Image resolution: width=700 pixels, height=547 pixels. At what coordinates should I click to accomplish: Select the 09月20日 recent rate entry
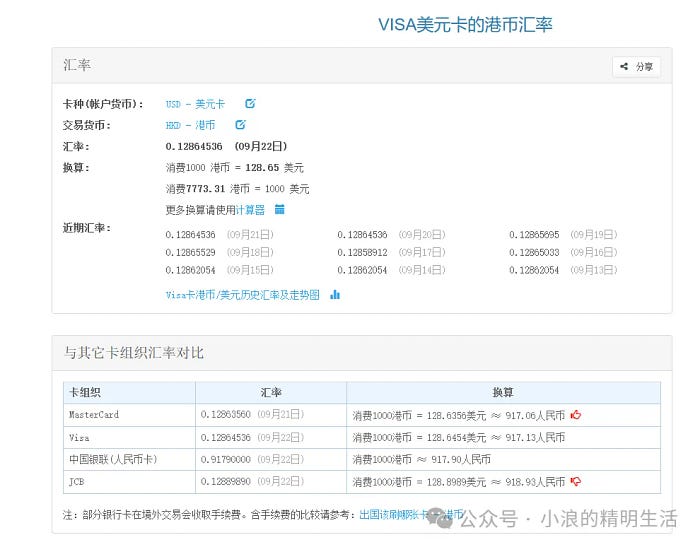click(391, 235)
